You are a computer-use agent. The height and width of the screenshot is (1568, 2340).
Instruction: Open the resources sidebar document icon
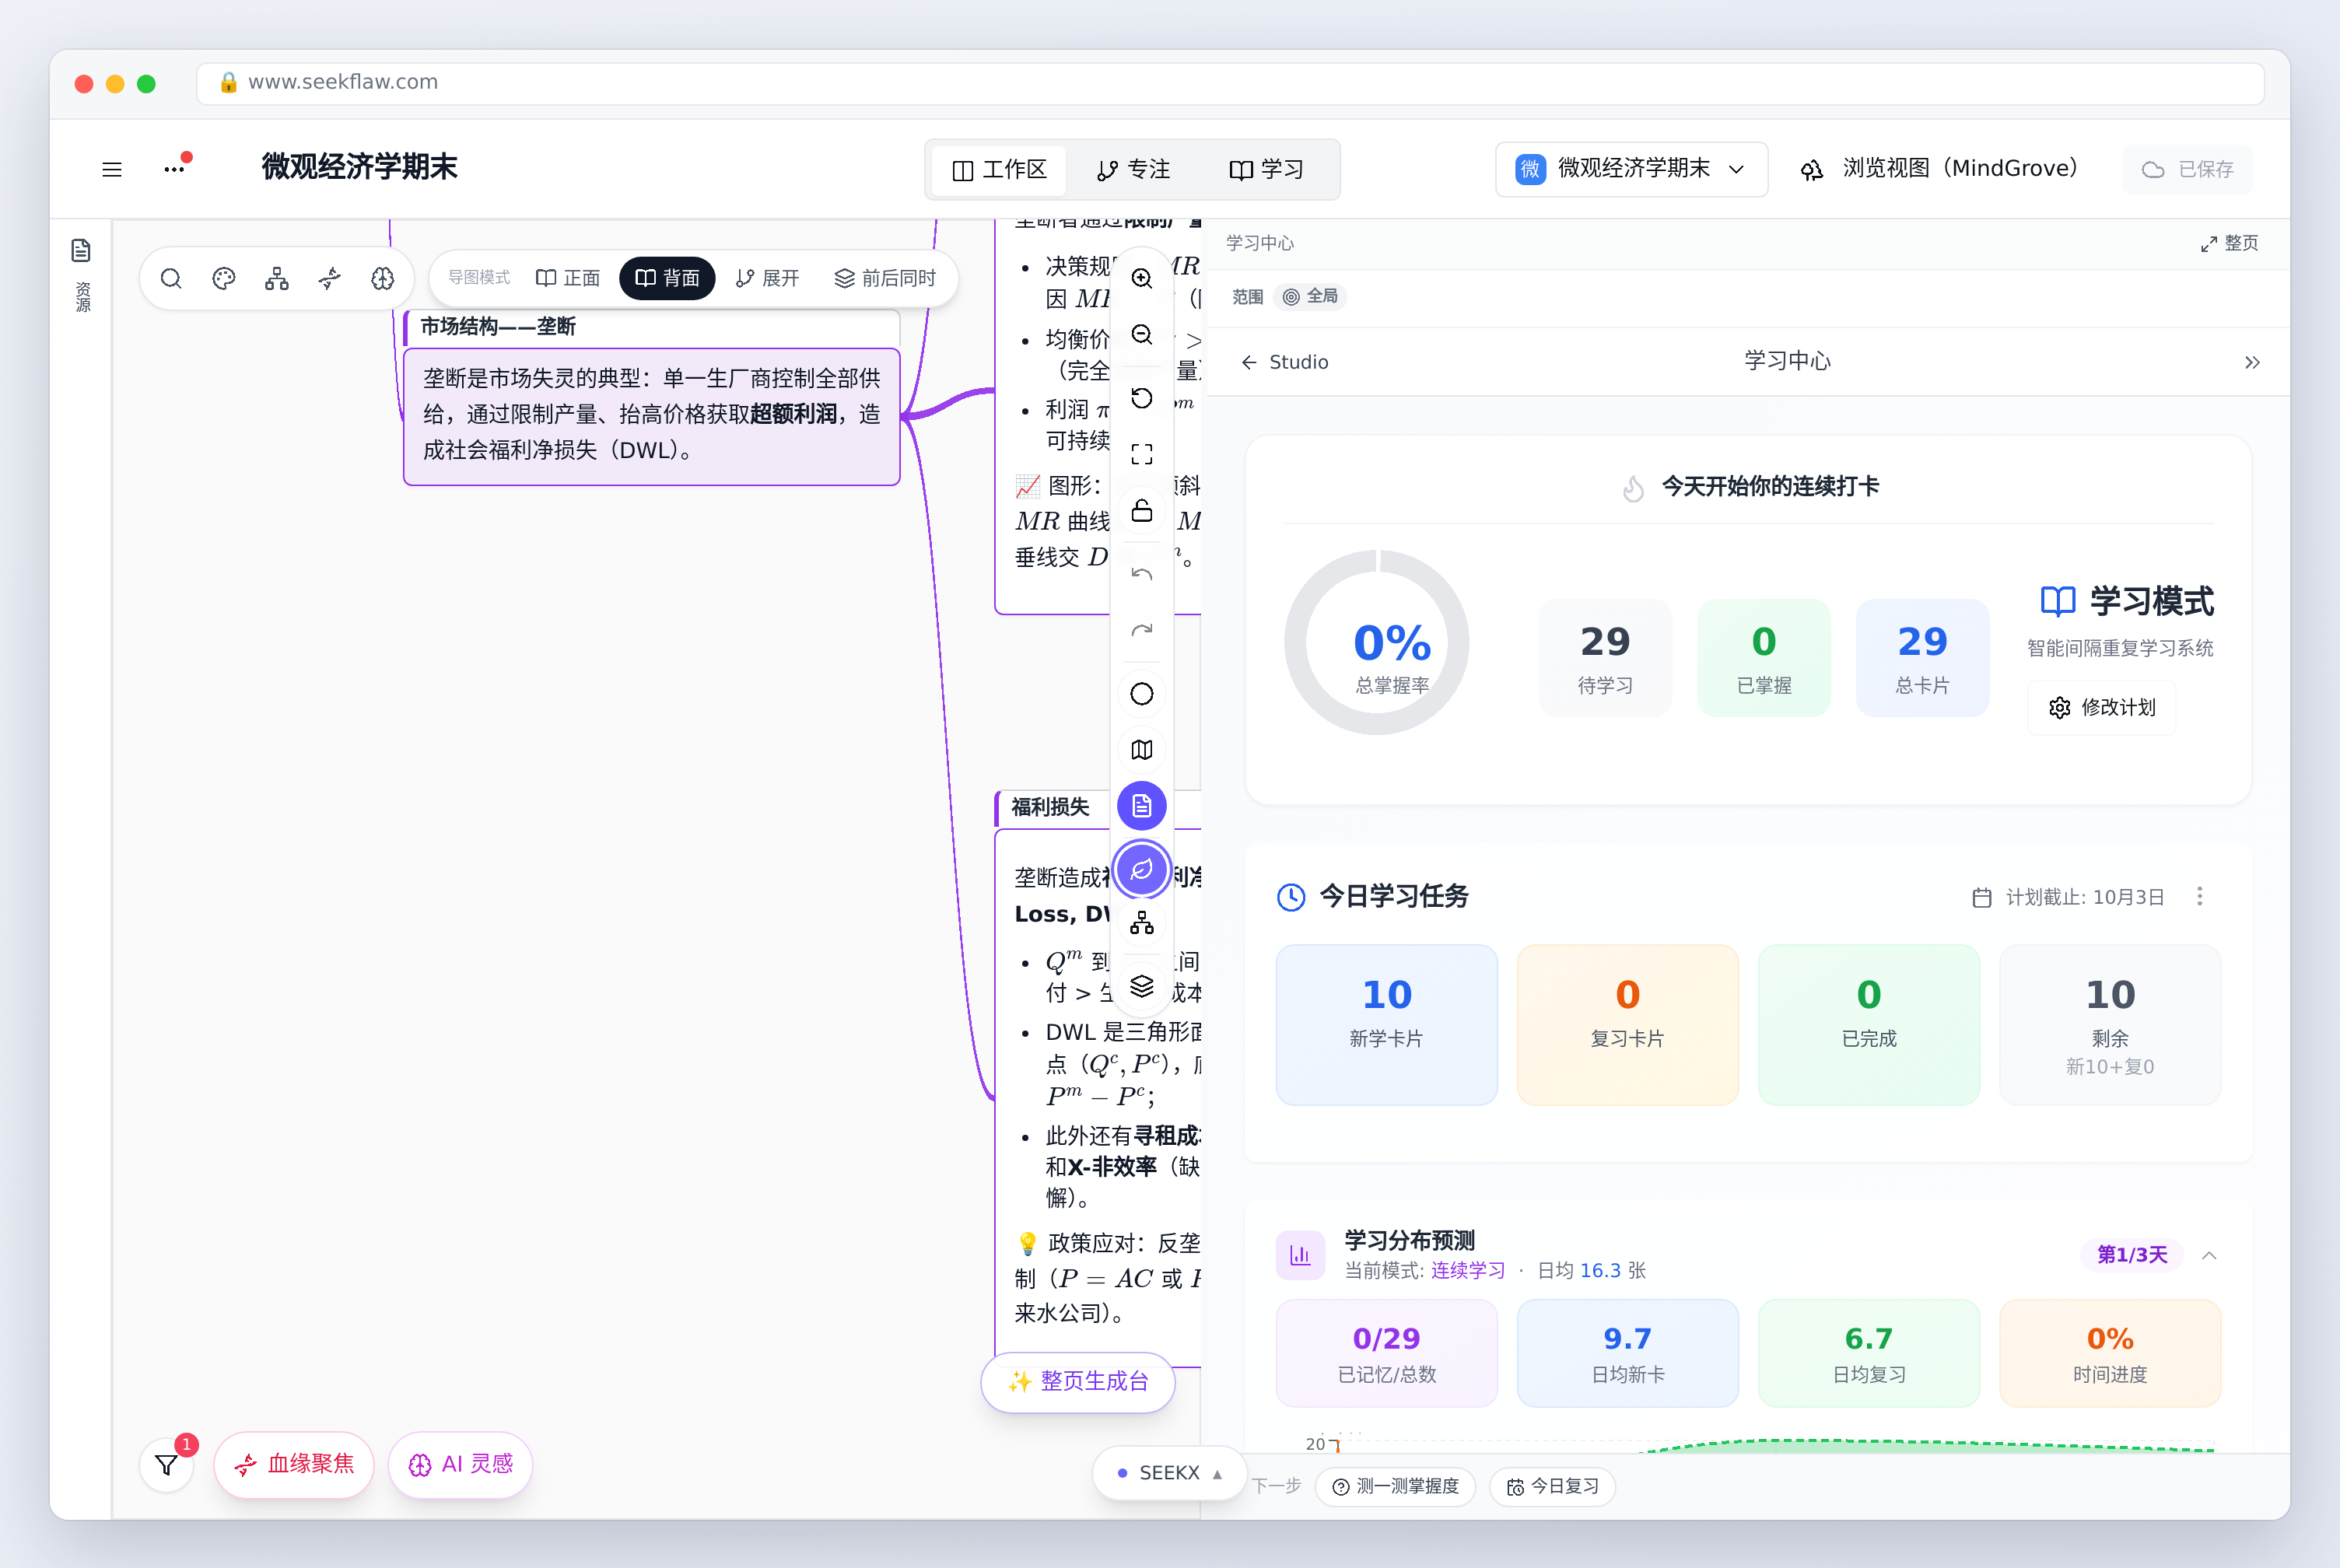(81, 250)
